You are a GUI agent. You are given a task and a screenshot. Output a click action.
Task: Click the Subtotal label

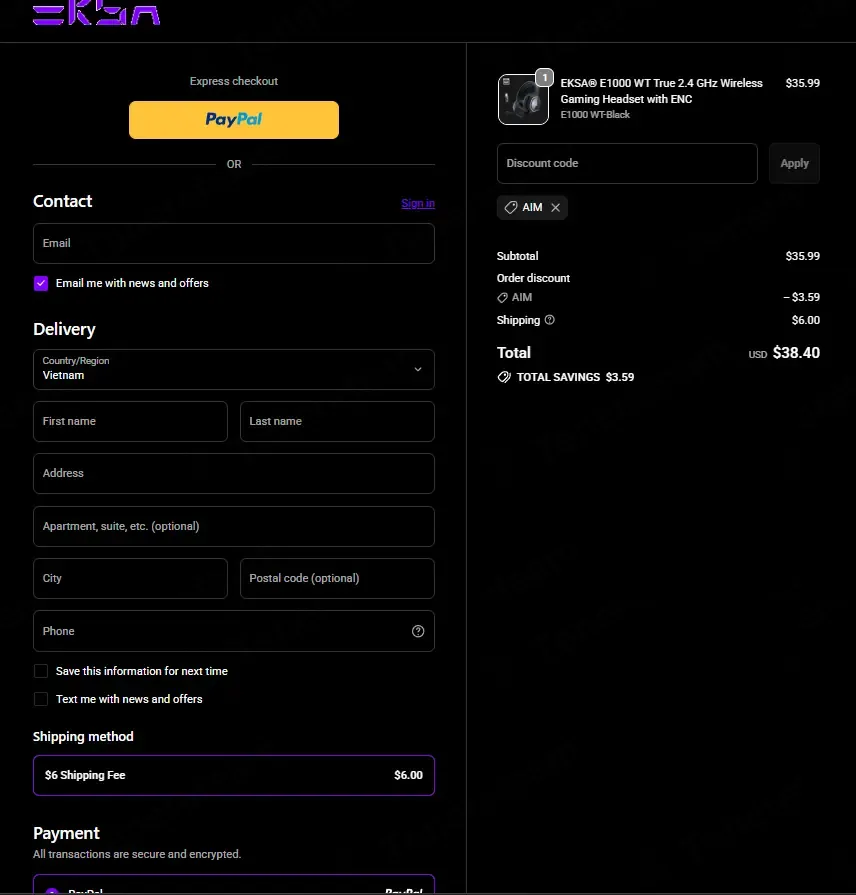[x=518, y=256]
